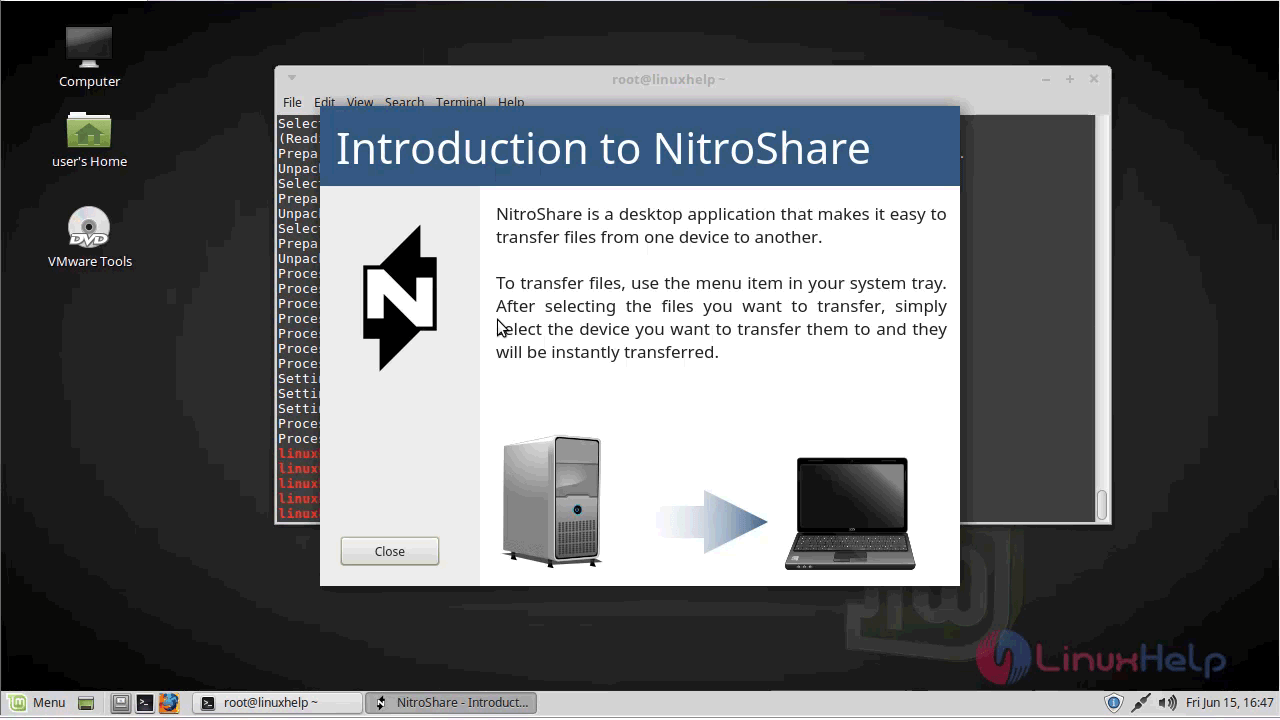Image resolution: width=1280 pixels, height=720 pixels.
Task: Open the View menu in terminal
Action: coord(360,102)
